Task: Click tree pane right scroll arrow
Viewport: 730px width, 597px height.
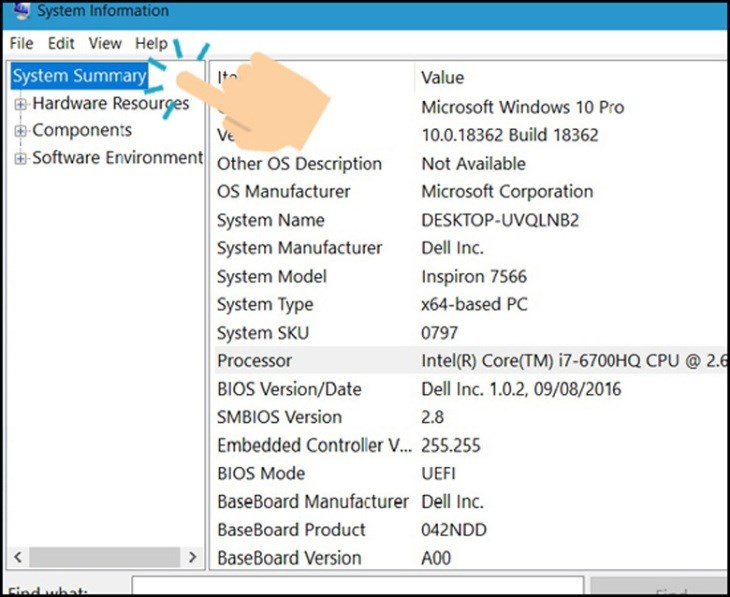Action: [x=192, y=556]
